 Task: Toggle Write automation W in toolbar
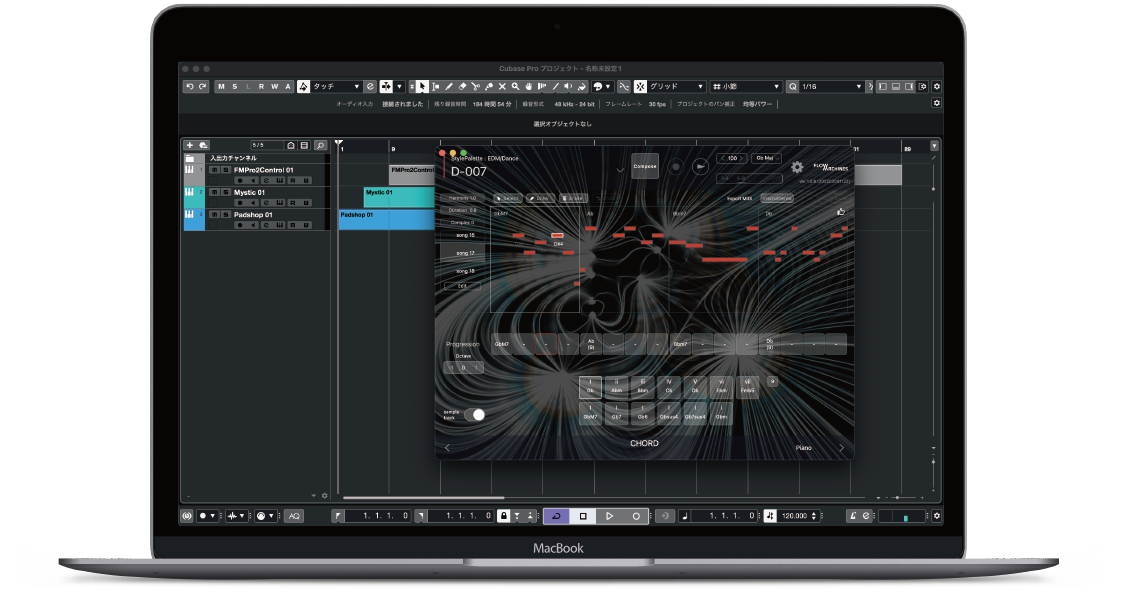click(x=275, y=87)
